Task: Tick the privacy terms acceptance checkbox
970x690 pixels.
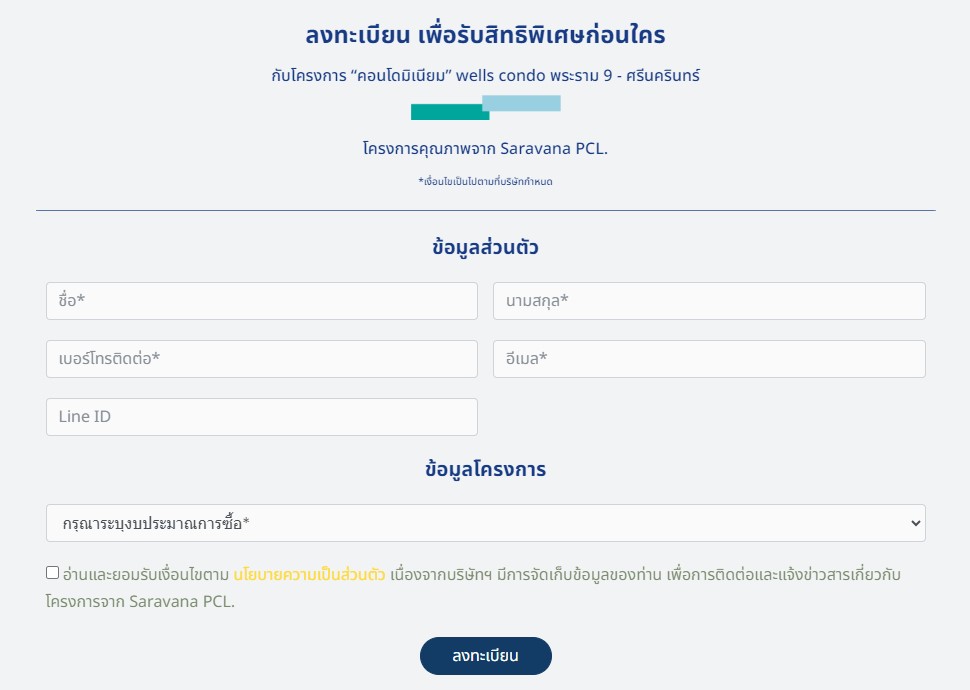Action: [x=53, y=573]
